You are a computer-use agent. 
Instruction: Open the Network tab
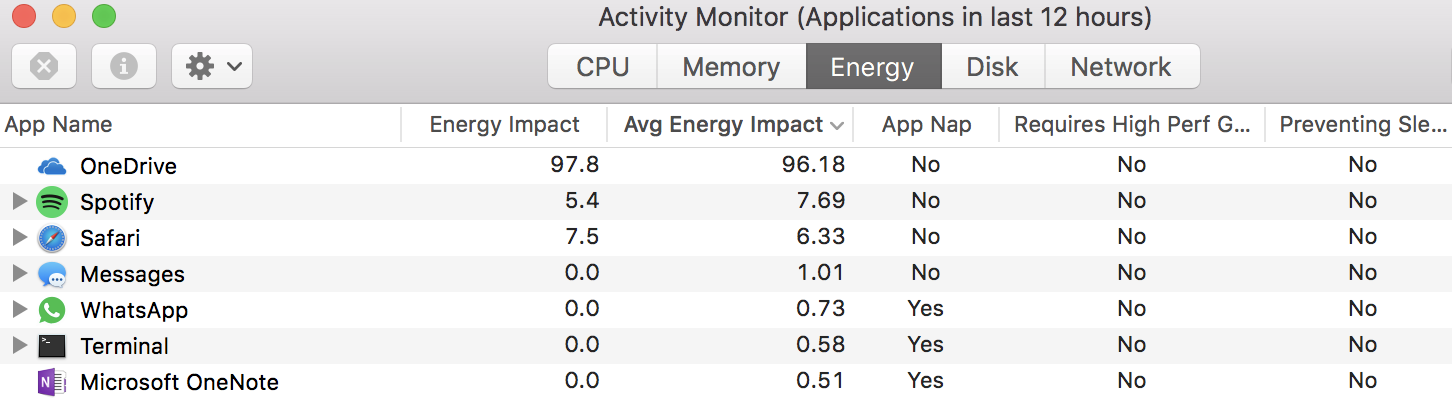[1121, 67]
